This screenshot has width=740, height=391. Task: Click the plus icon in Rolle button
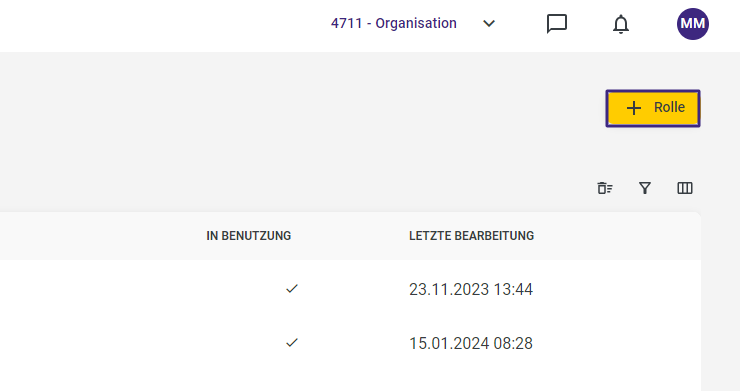tap(634, 108)
